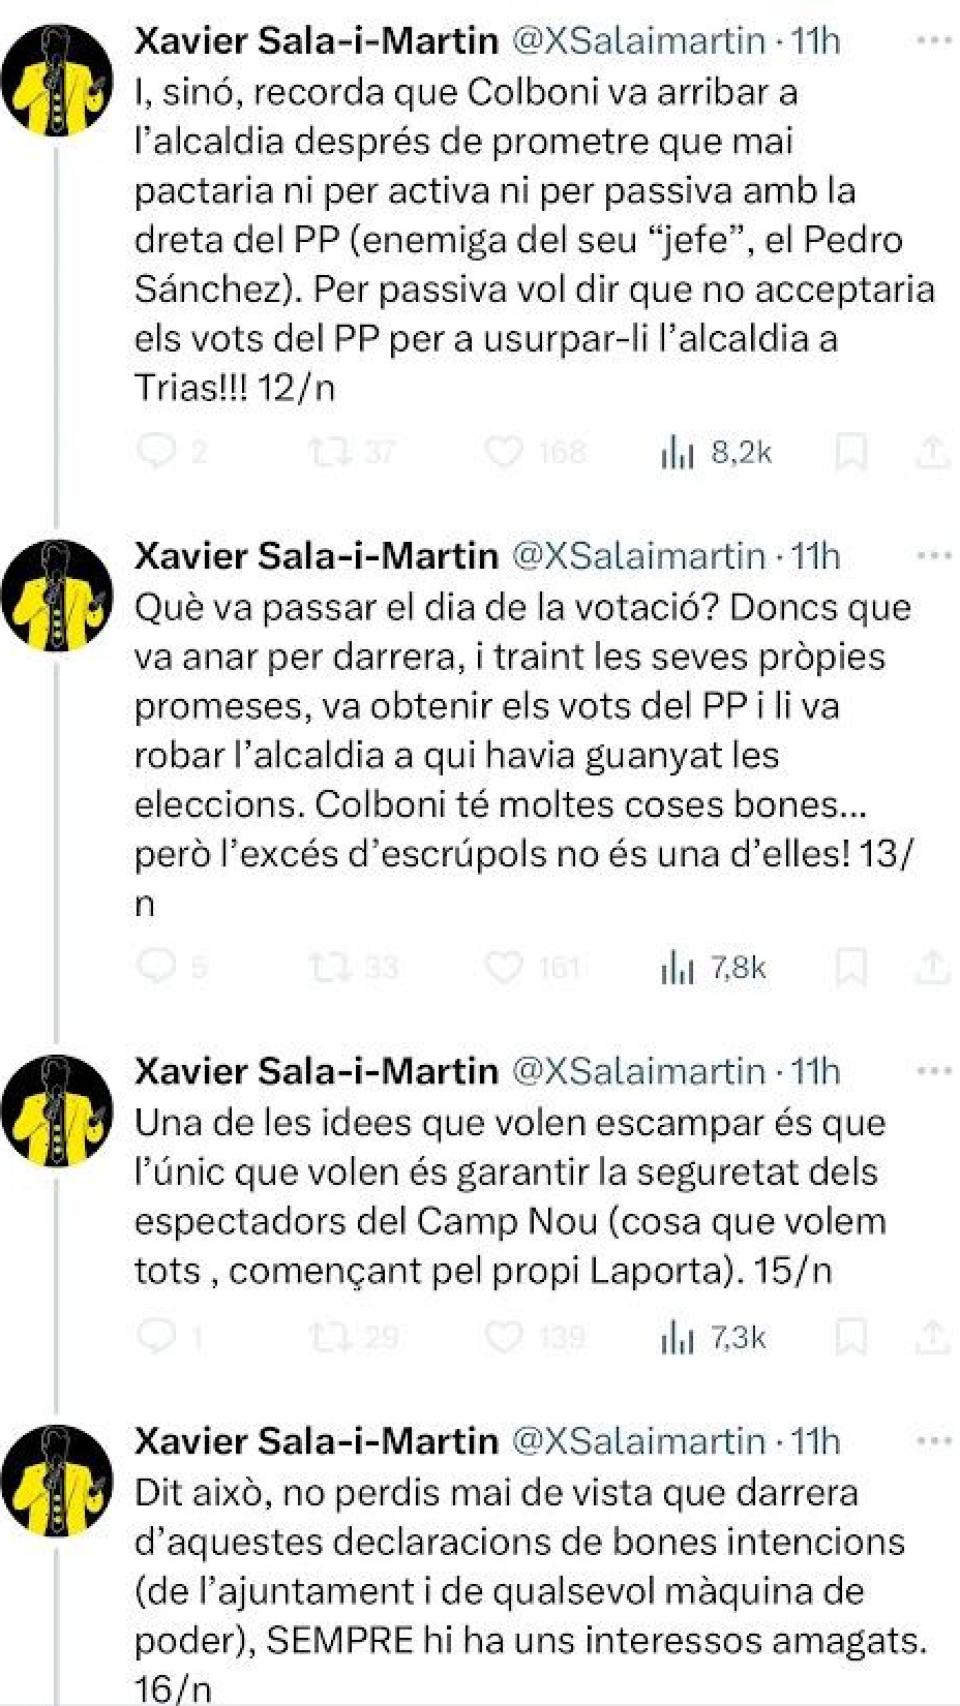Toggle retweet showing 29 reposts
Image resolution: width=960 pixels, height=1706 pixels.
point(330,1331)
